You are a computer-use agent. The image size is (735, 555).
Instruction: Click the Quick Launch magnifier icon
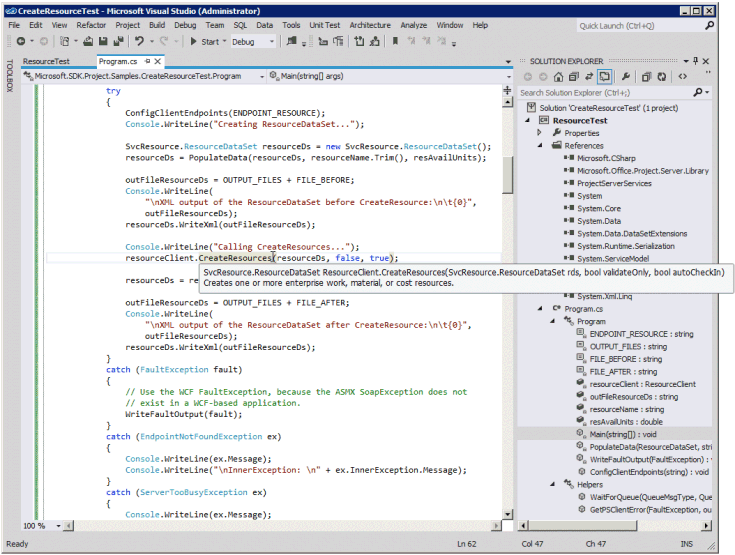tap(710, 25)
